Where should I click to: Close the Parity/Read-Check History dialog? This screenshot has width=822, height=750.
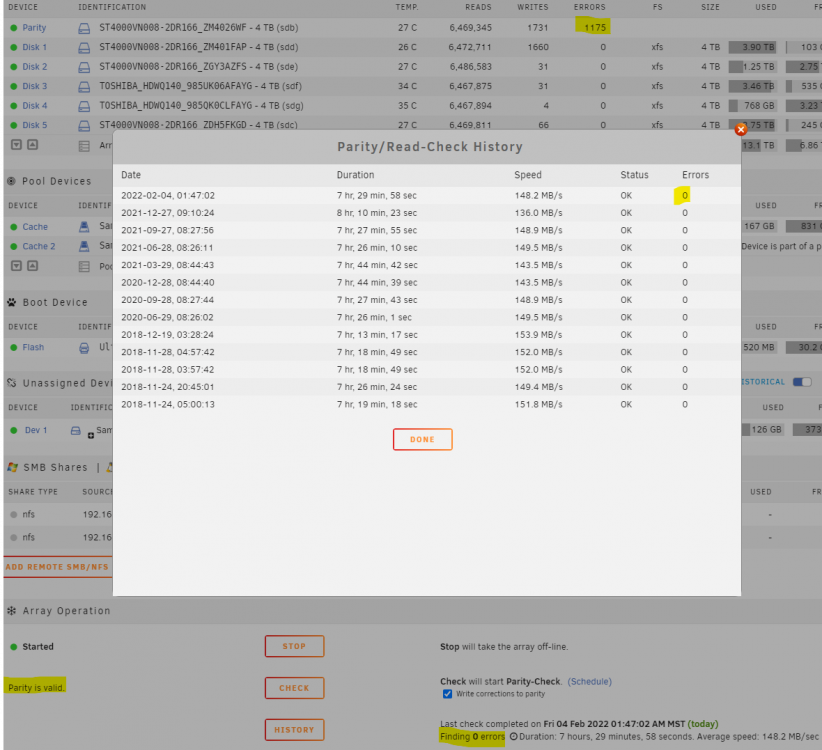(x=741, y=129)
